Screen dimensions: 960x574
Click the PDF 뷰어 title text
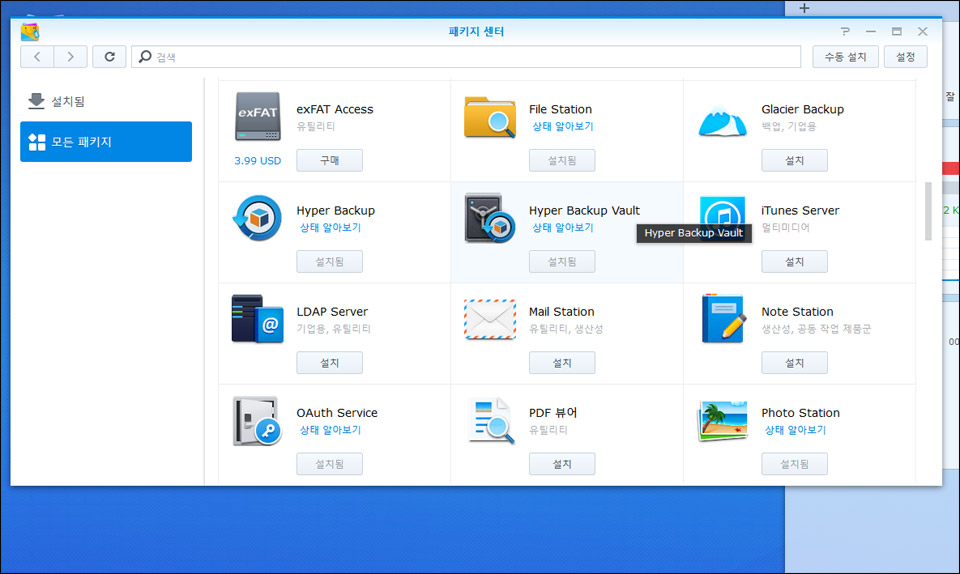click(553, 412)
